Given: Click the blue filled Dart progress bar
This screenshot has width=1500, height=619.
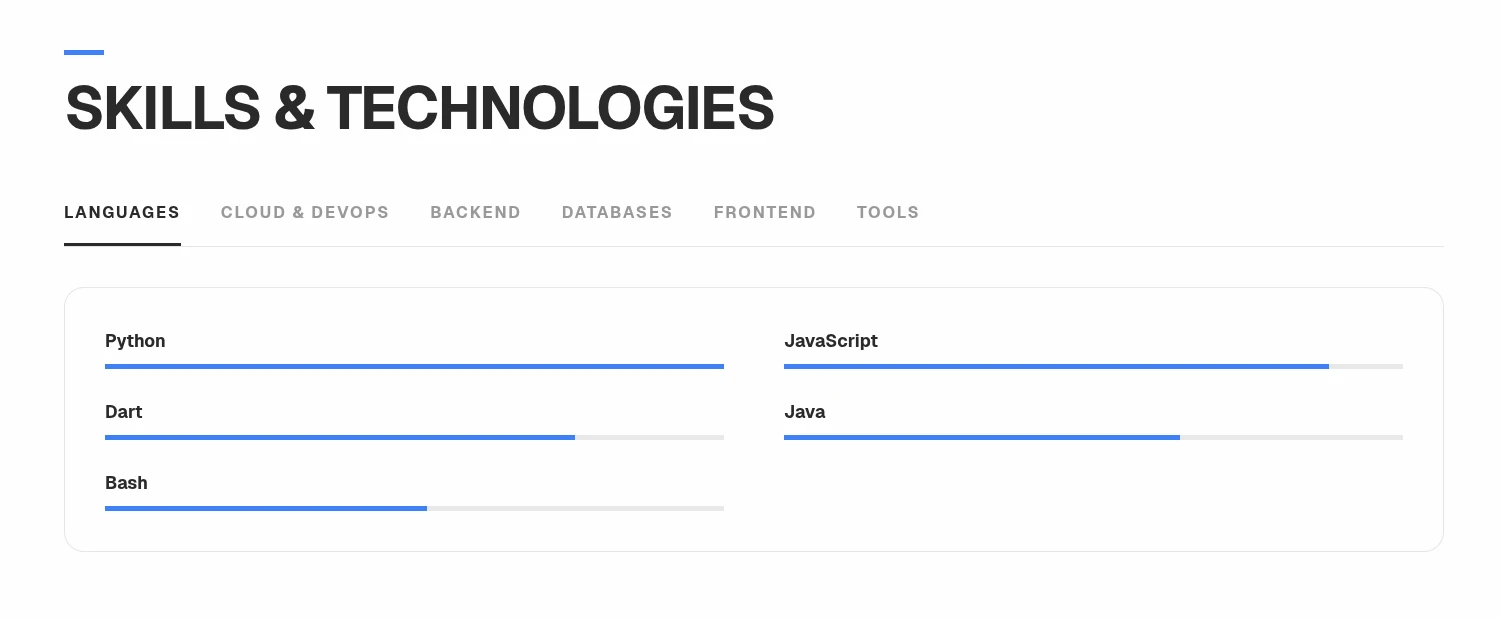Looking at the screenshot, I should pos(340,438).
